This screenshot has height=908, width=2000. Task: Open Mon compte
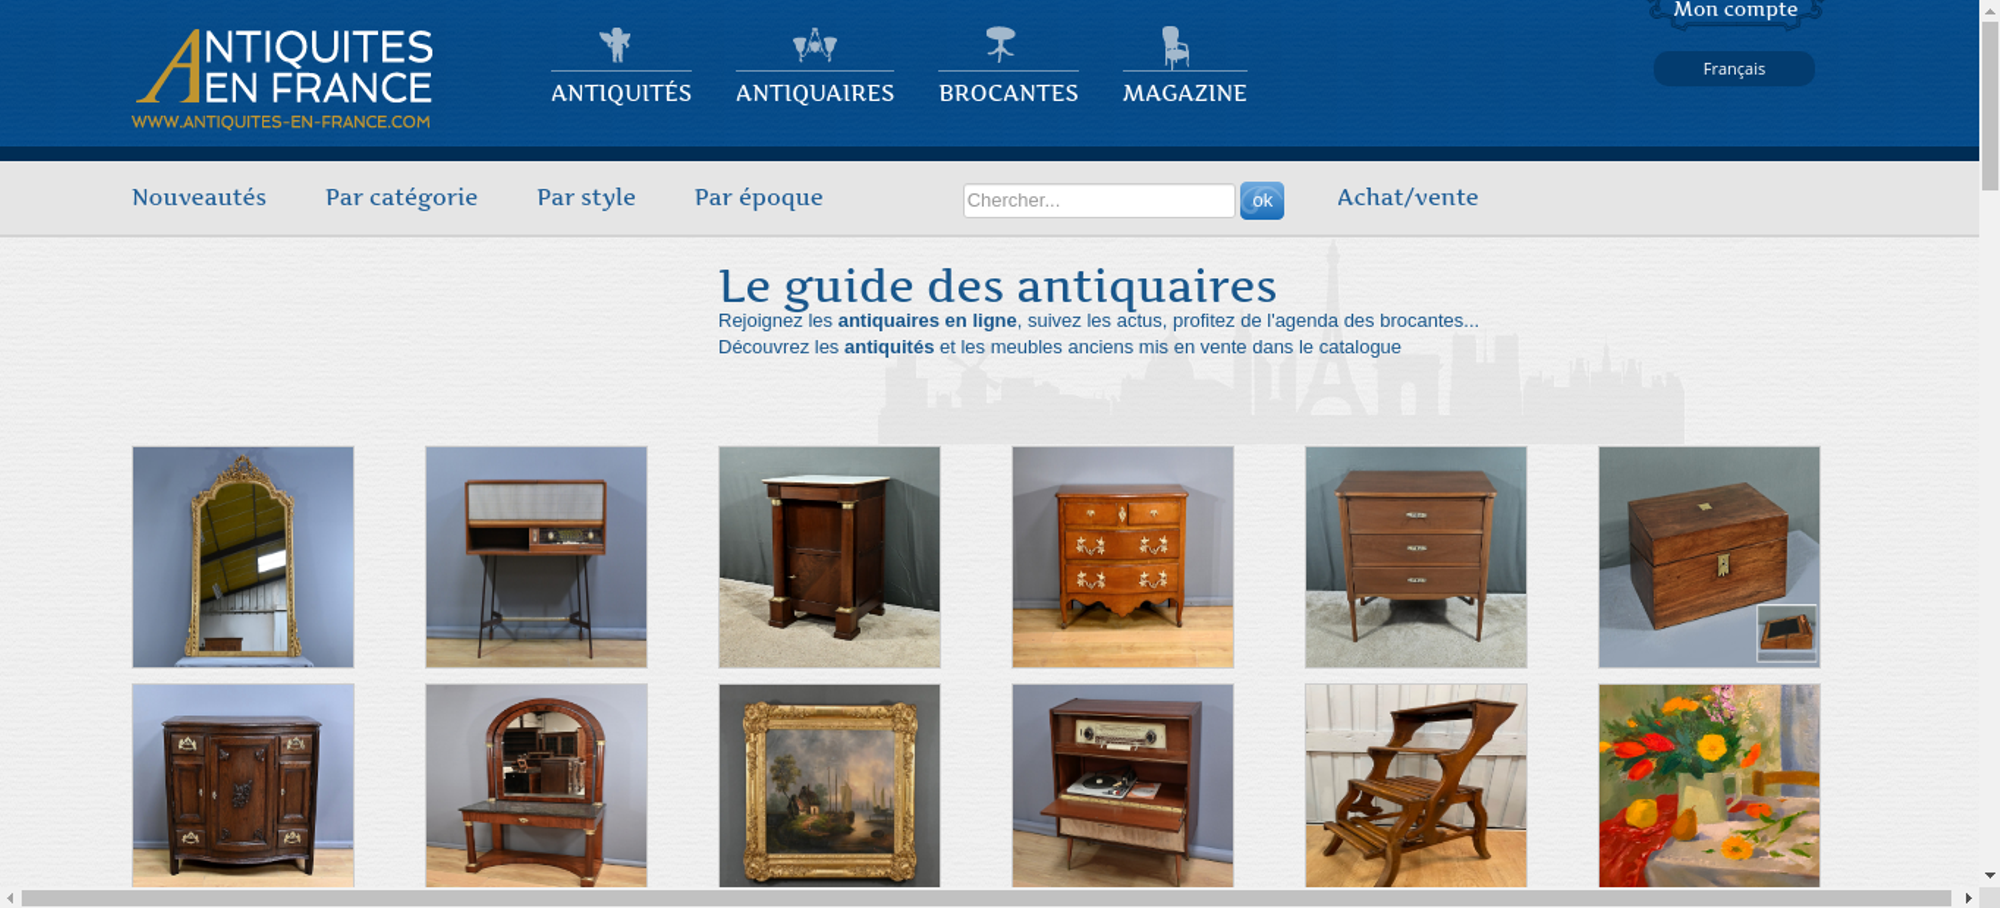tap(1735, 11)
